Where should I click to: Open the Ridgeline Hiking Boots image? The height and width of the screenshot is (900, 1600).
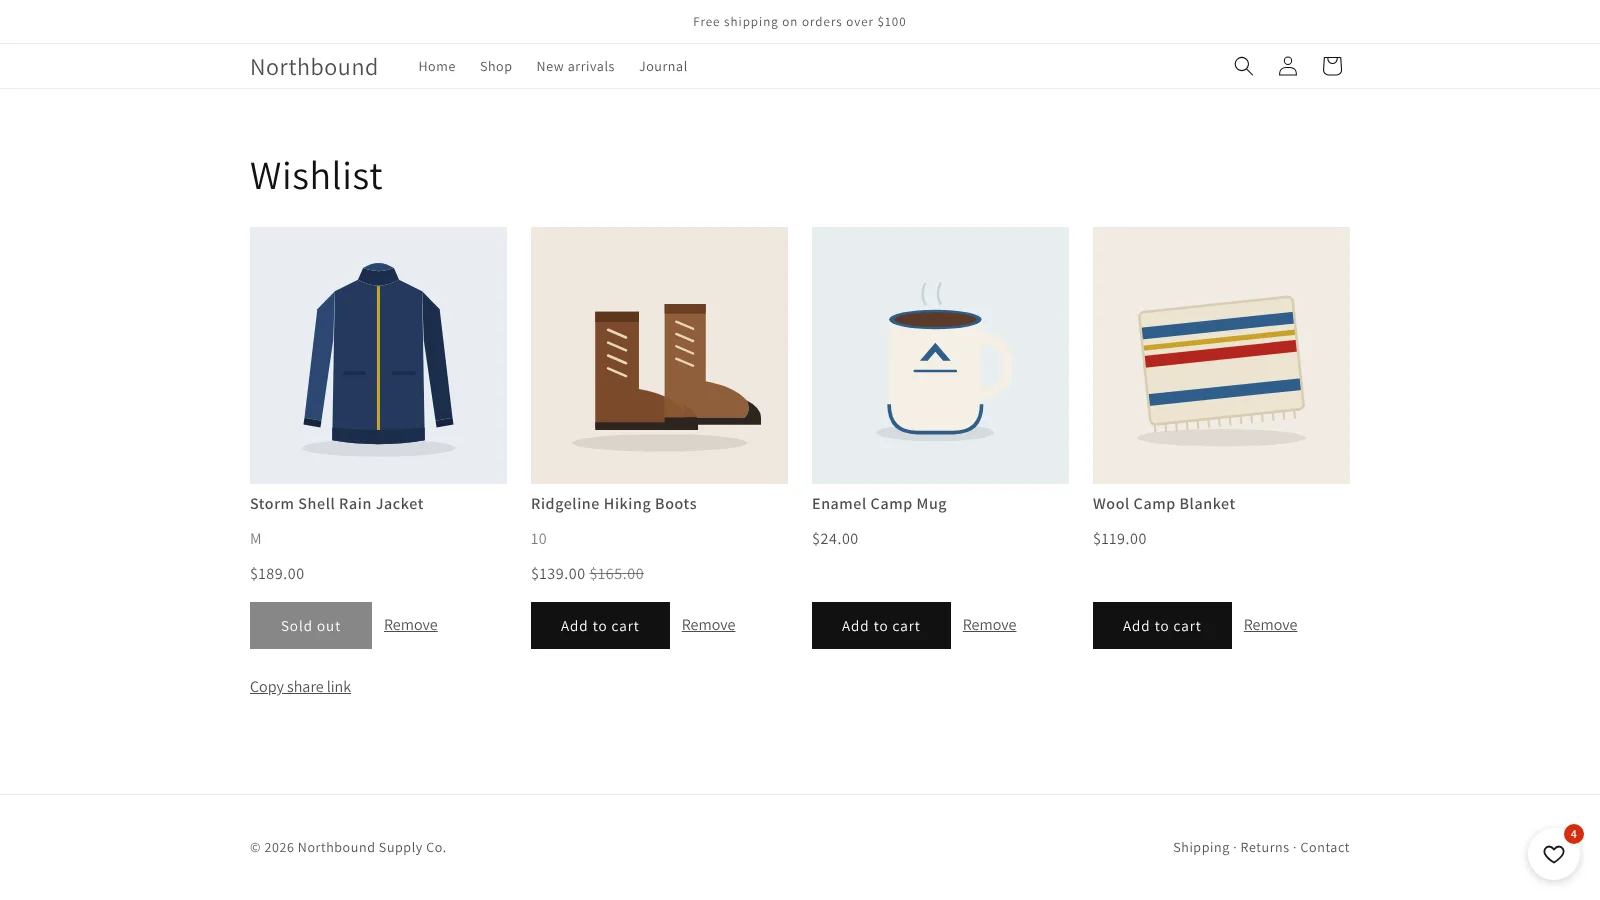click(x=659, y=355)
